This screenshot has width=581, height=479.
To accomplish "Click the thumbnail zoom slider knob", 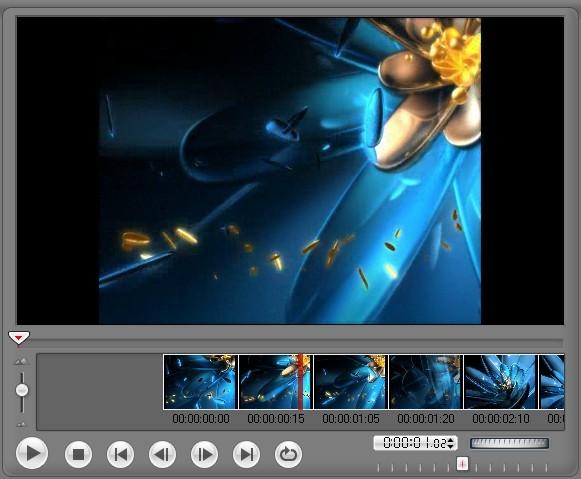I will (x=22, y=390).
